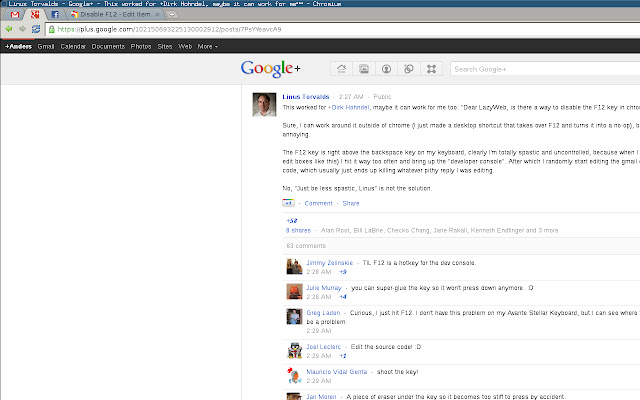Viewport: 640px width, 400px height.
Task: Switch to the Gmail browser tab
Action: coord(15,15)
